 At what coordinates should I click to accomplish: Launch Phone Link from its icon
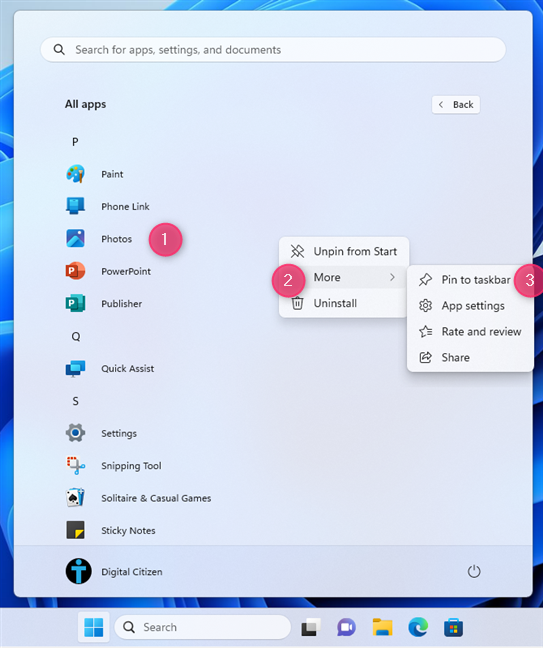click(75, 206)
